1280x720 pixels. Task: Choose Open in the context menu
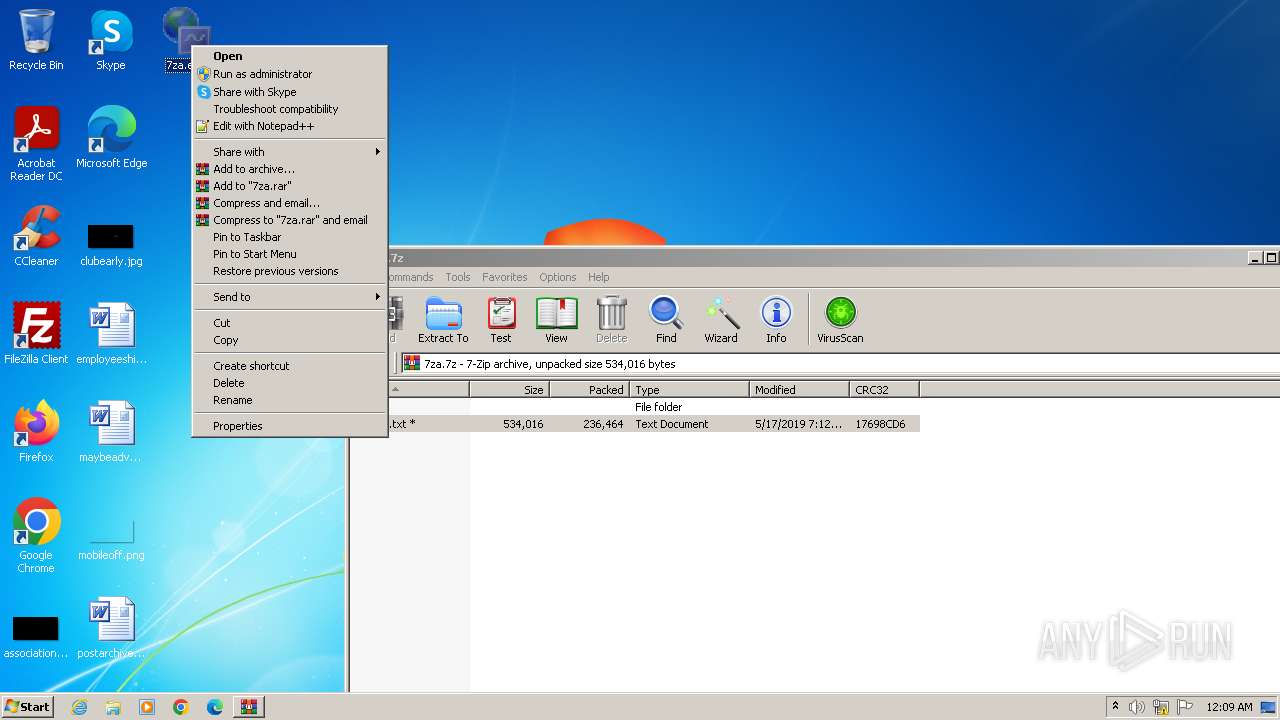(289, 56)
